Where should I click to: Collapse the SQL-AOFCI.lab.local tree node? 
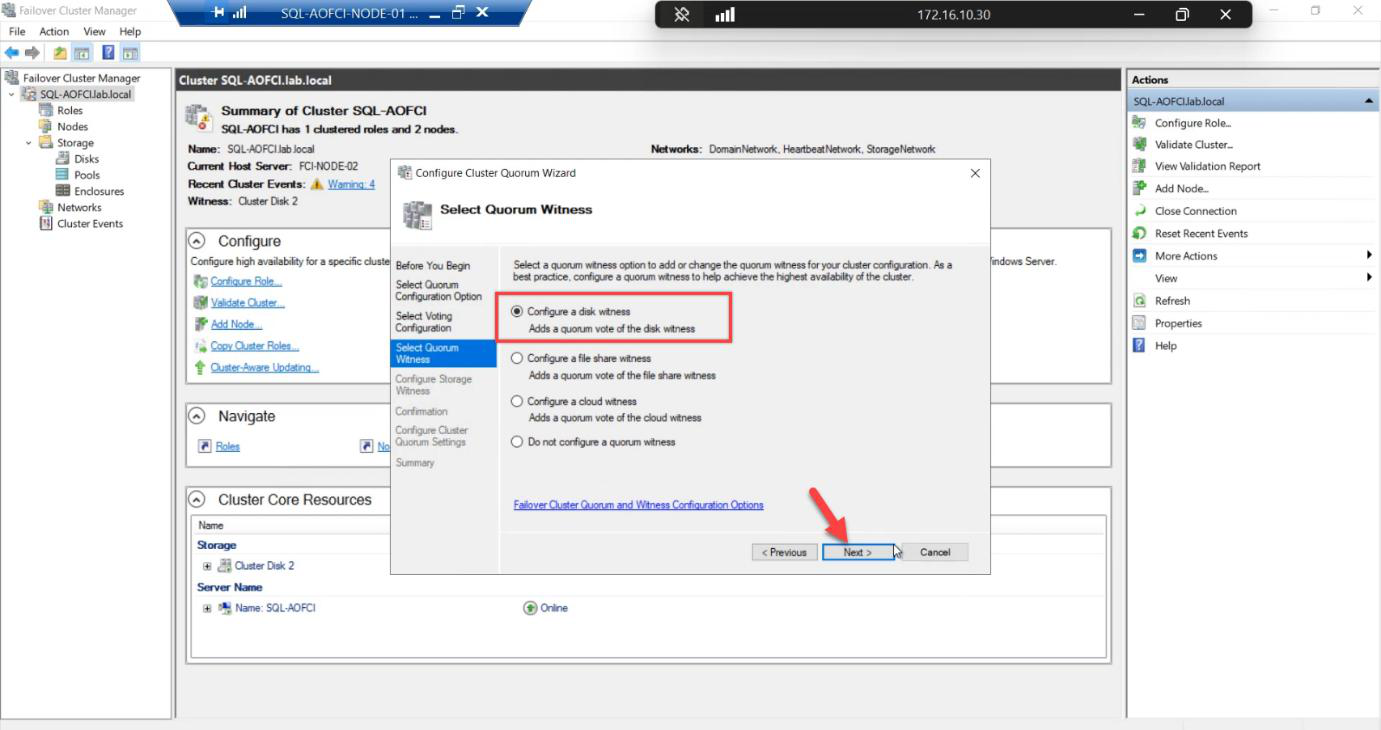click(11, 95)
